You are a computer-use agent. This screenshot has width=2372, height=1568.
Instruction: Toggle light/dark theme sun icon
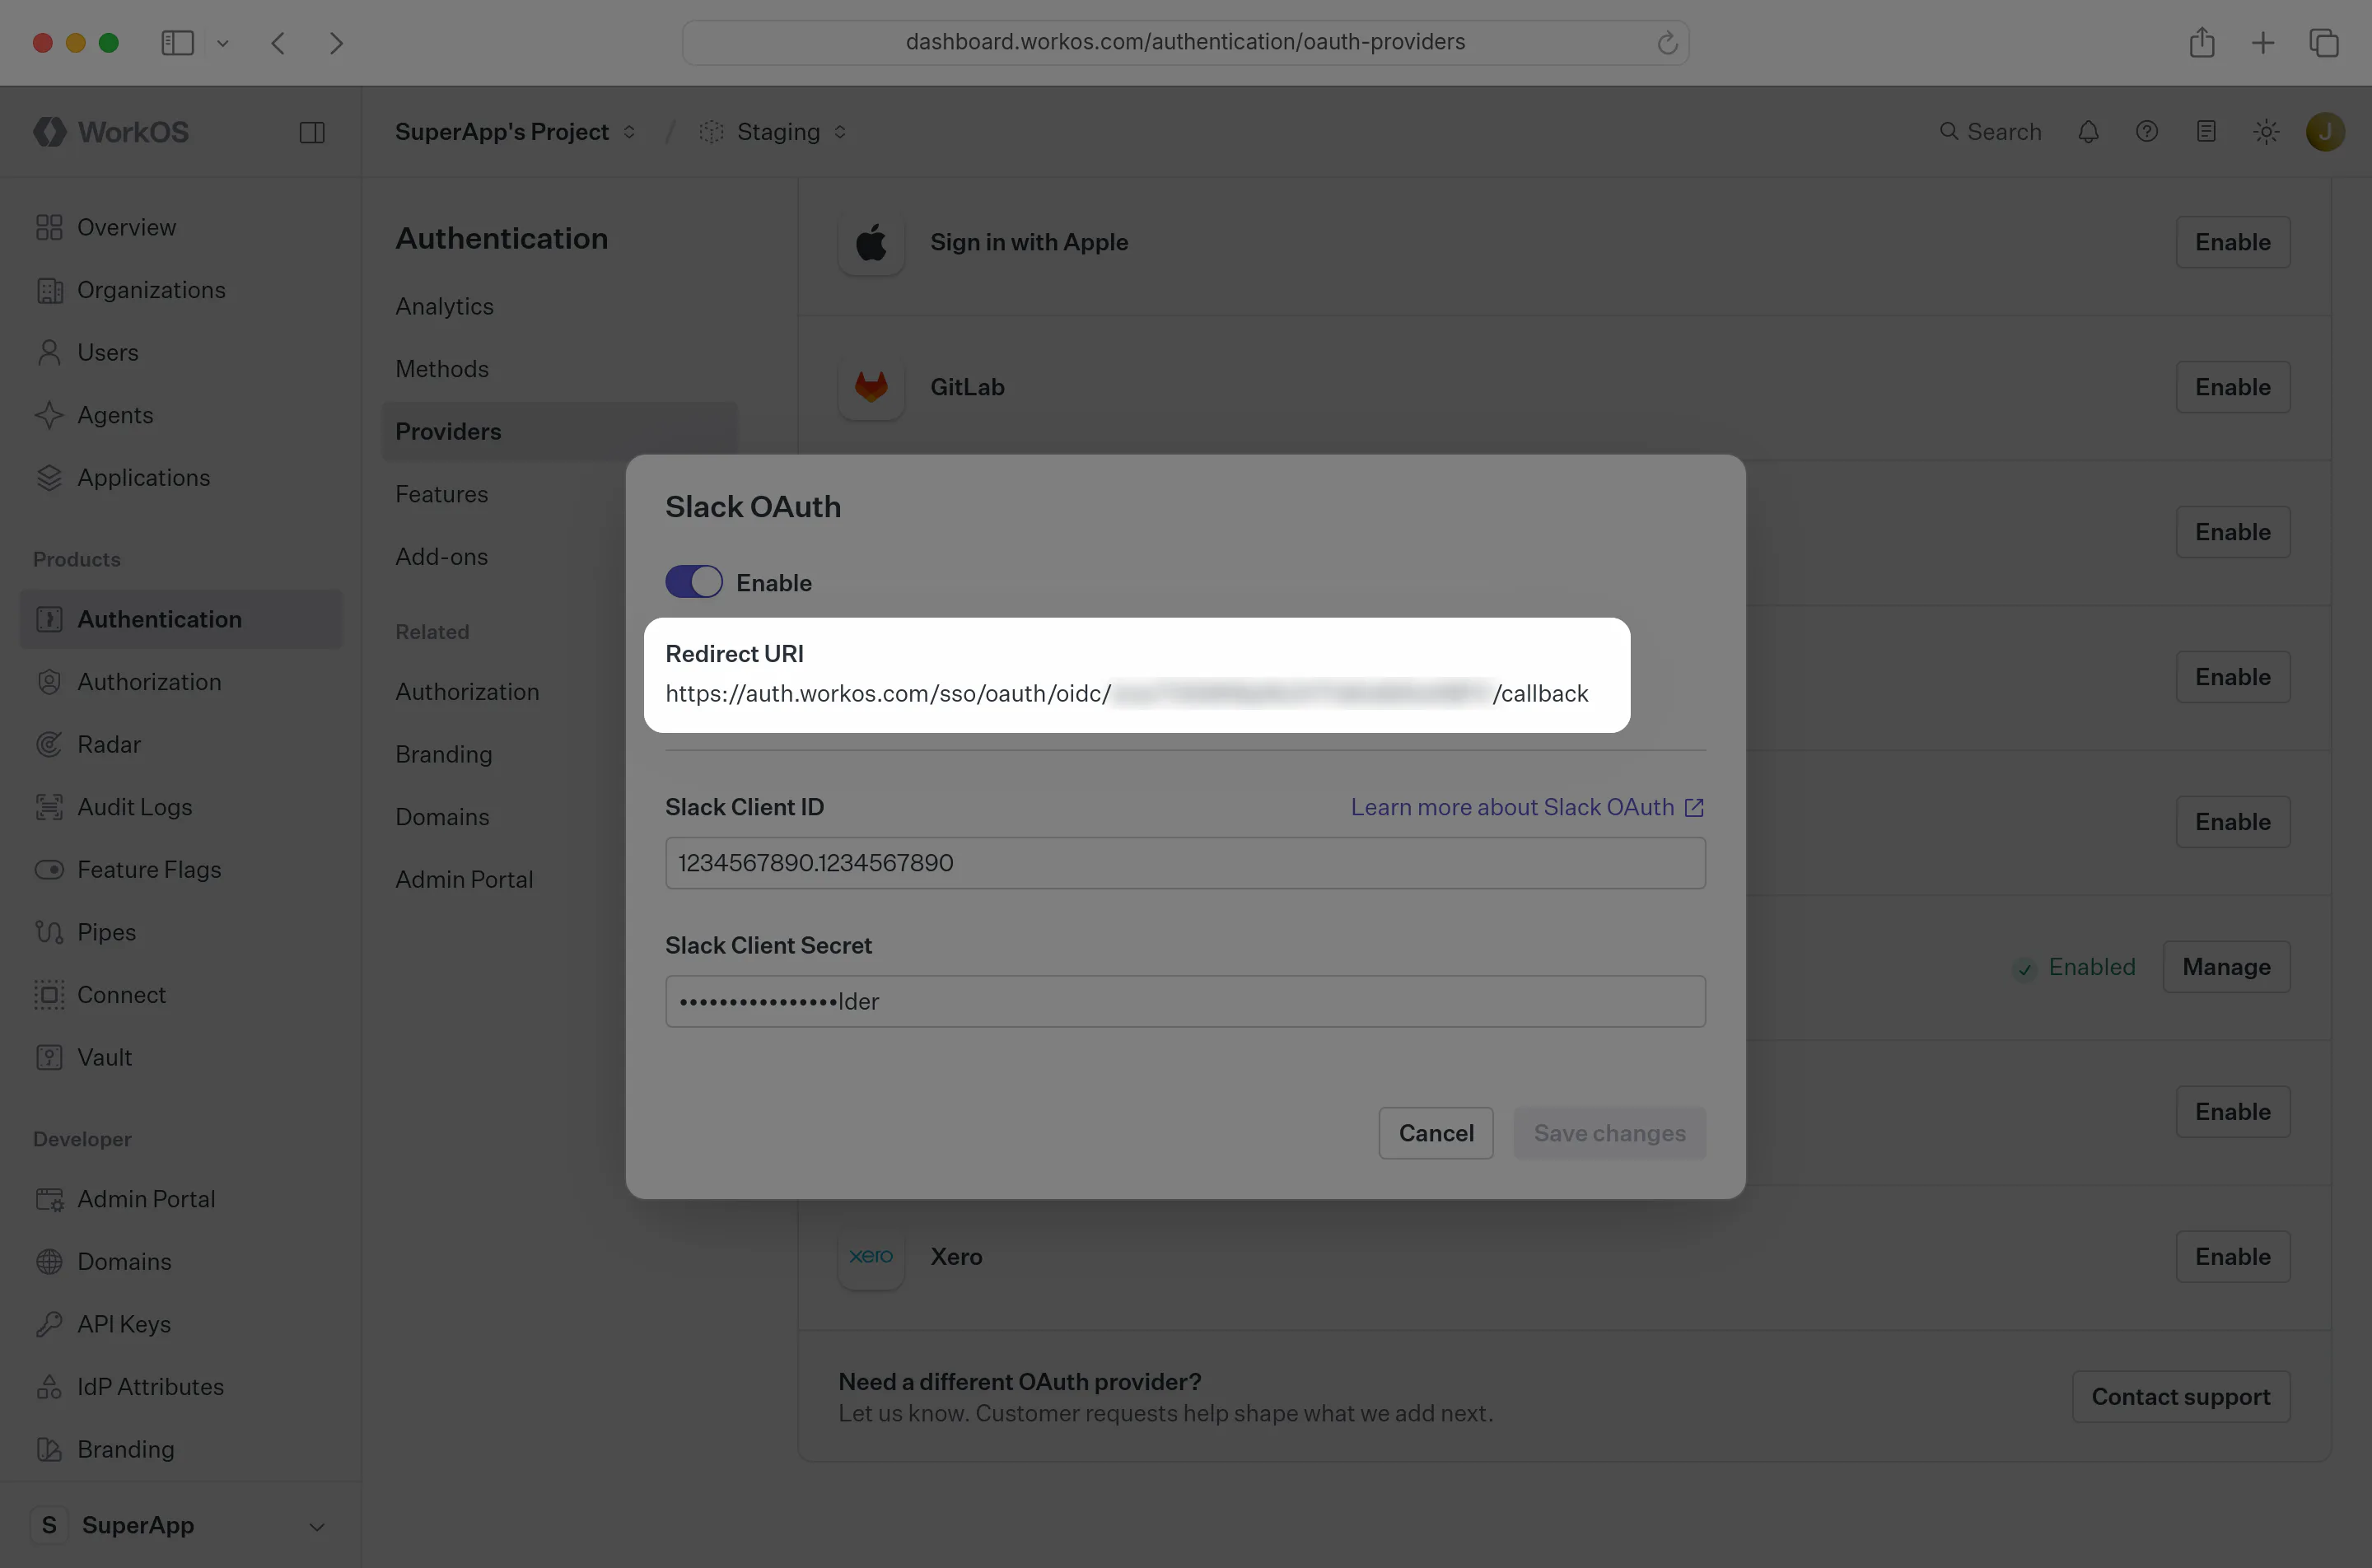(x=2266, y=131)
